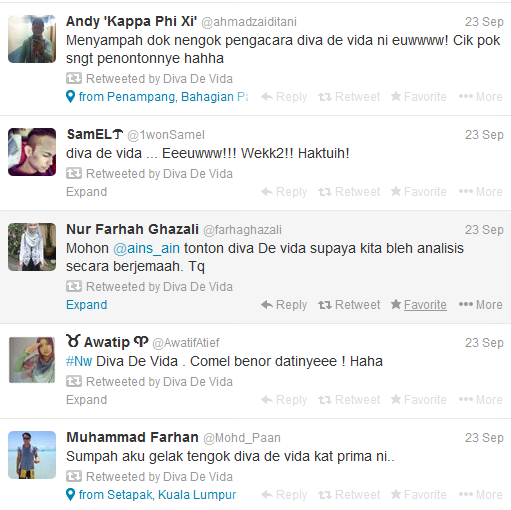Image resolution: width=511 pixels, height=510 pixels.
Task: Click the 23 Sep timestamp on SamEL tweet
Action: pyautogui.click(x=484, y=135)
